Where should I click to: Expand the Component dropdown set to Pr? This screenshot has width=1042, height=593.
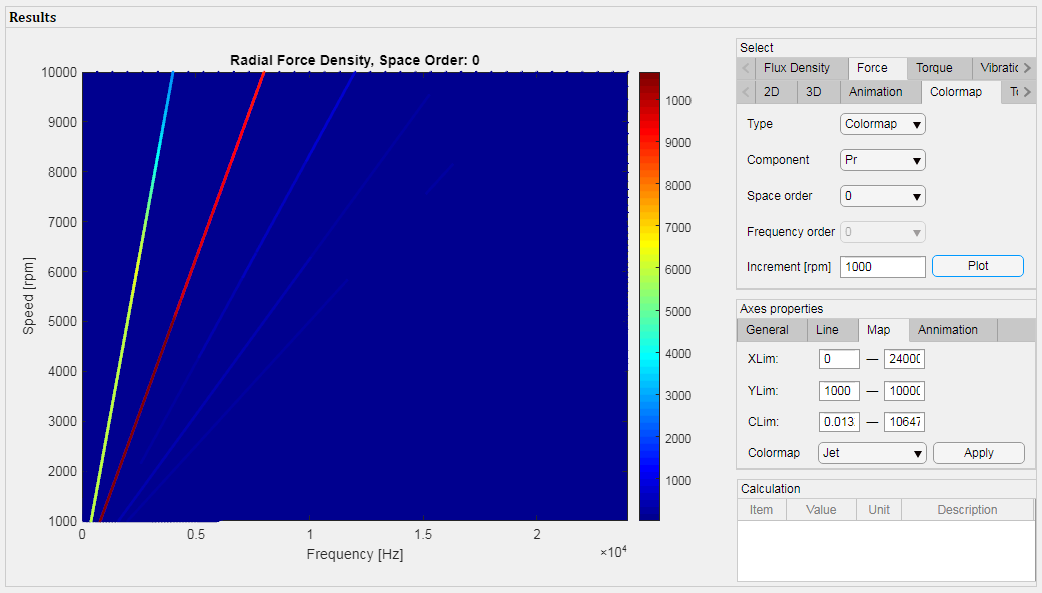point(882,160)
